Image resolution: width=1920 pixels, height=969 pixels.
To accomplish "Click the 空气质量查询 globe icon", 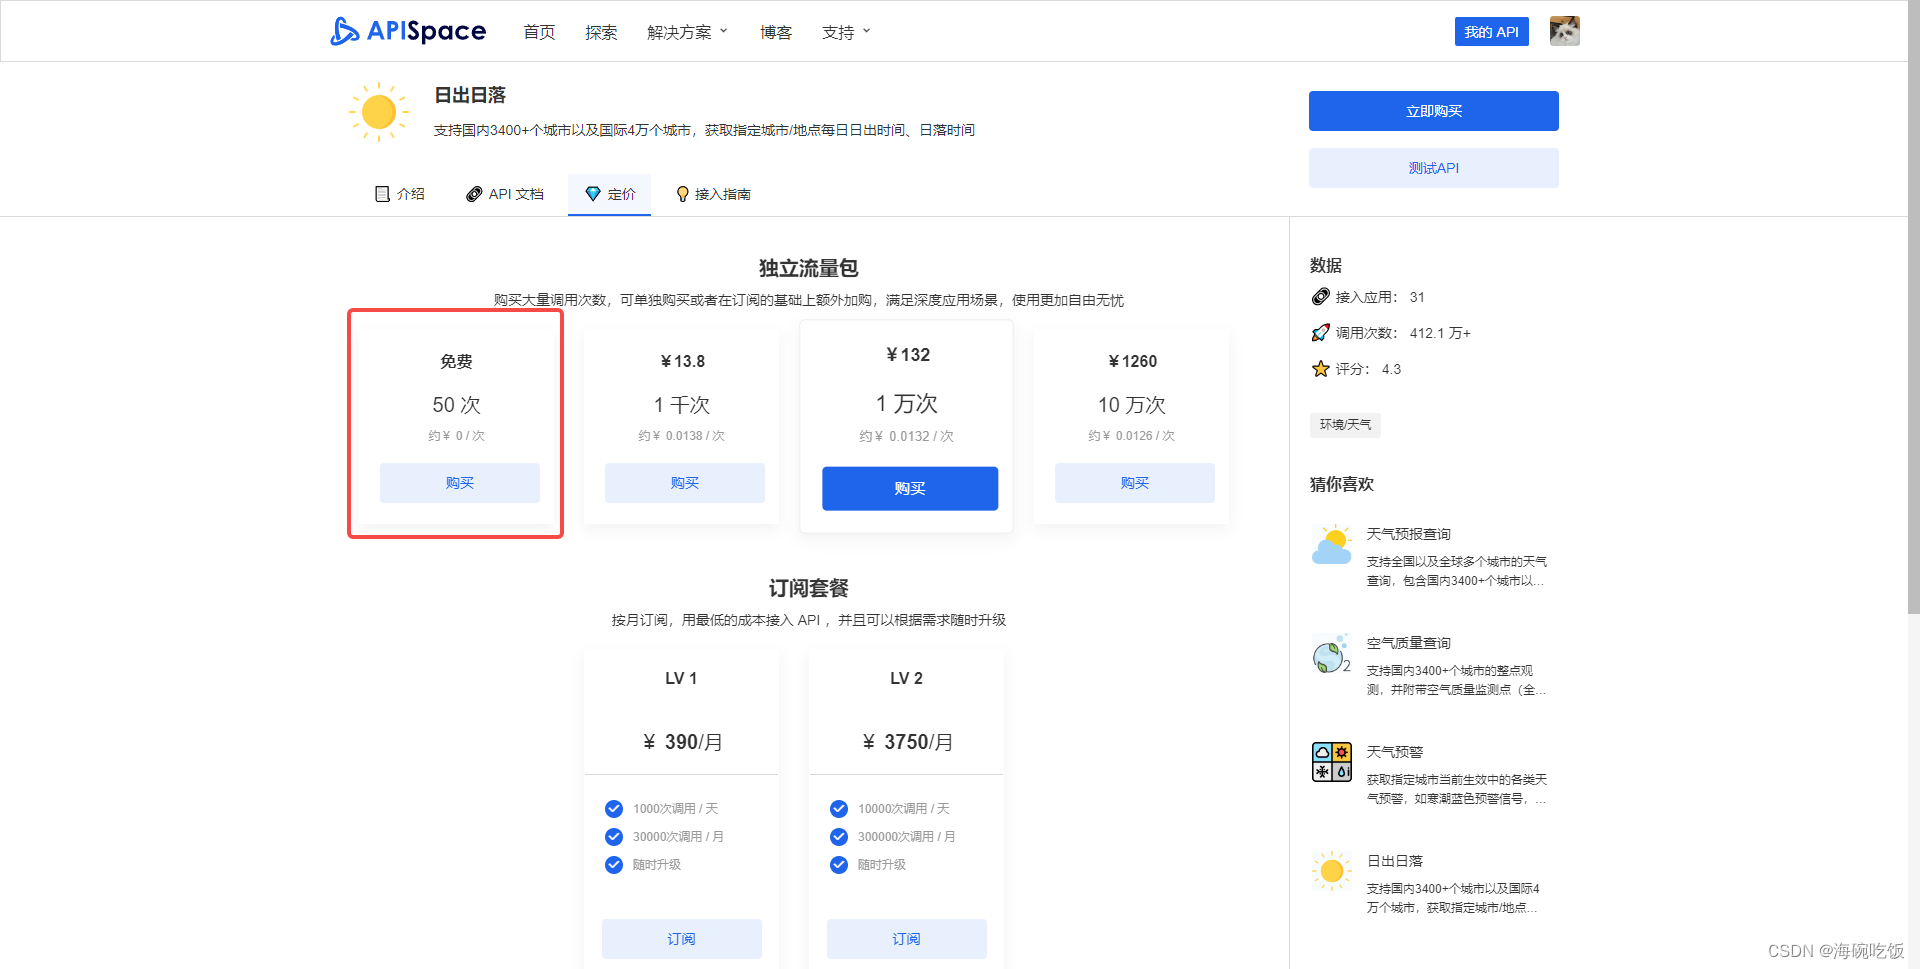I will (1331, 655).
